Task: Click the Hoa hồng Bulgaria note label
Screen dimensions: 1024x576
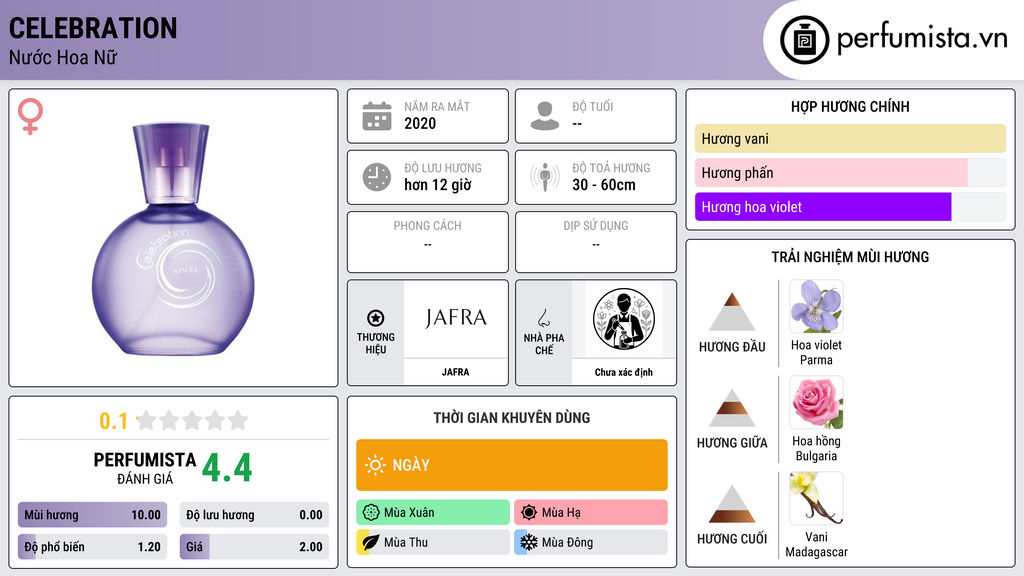Action: (816, 448)
